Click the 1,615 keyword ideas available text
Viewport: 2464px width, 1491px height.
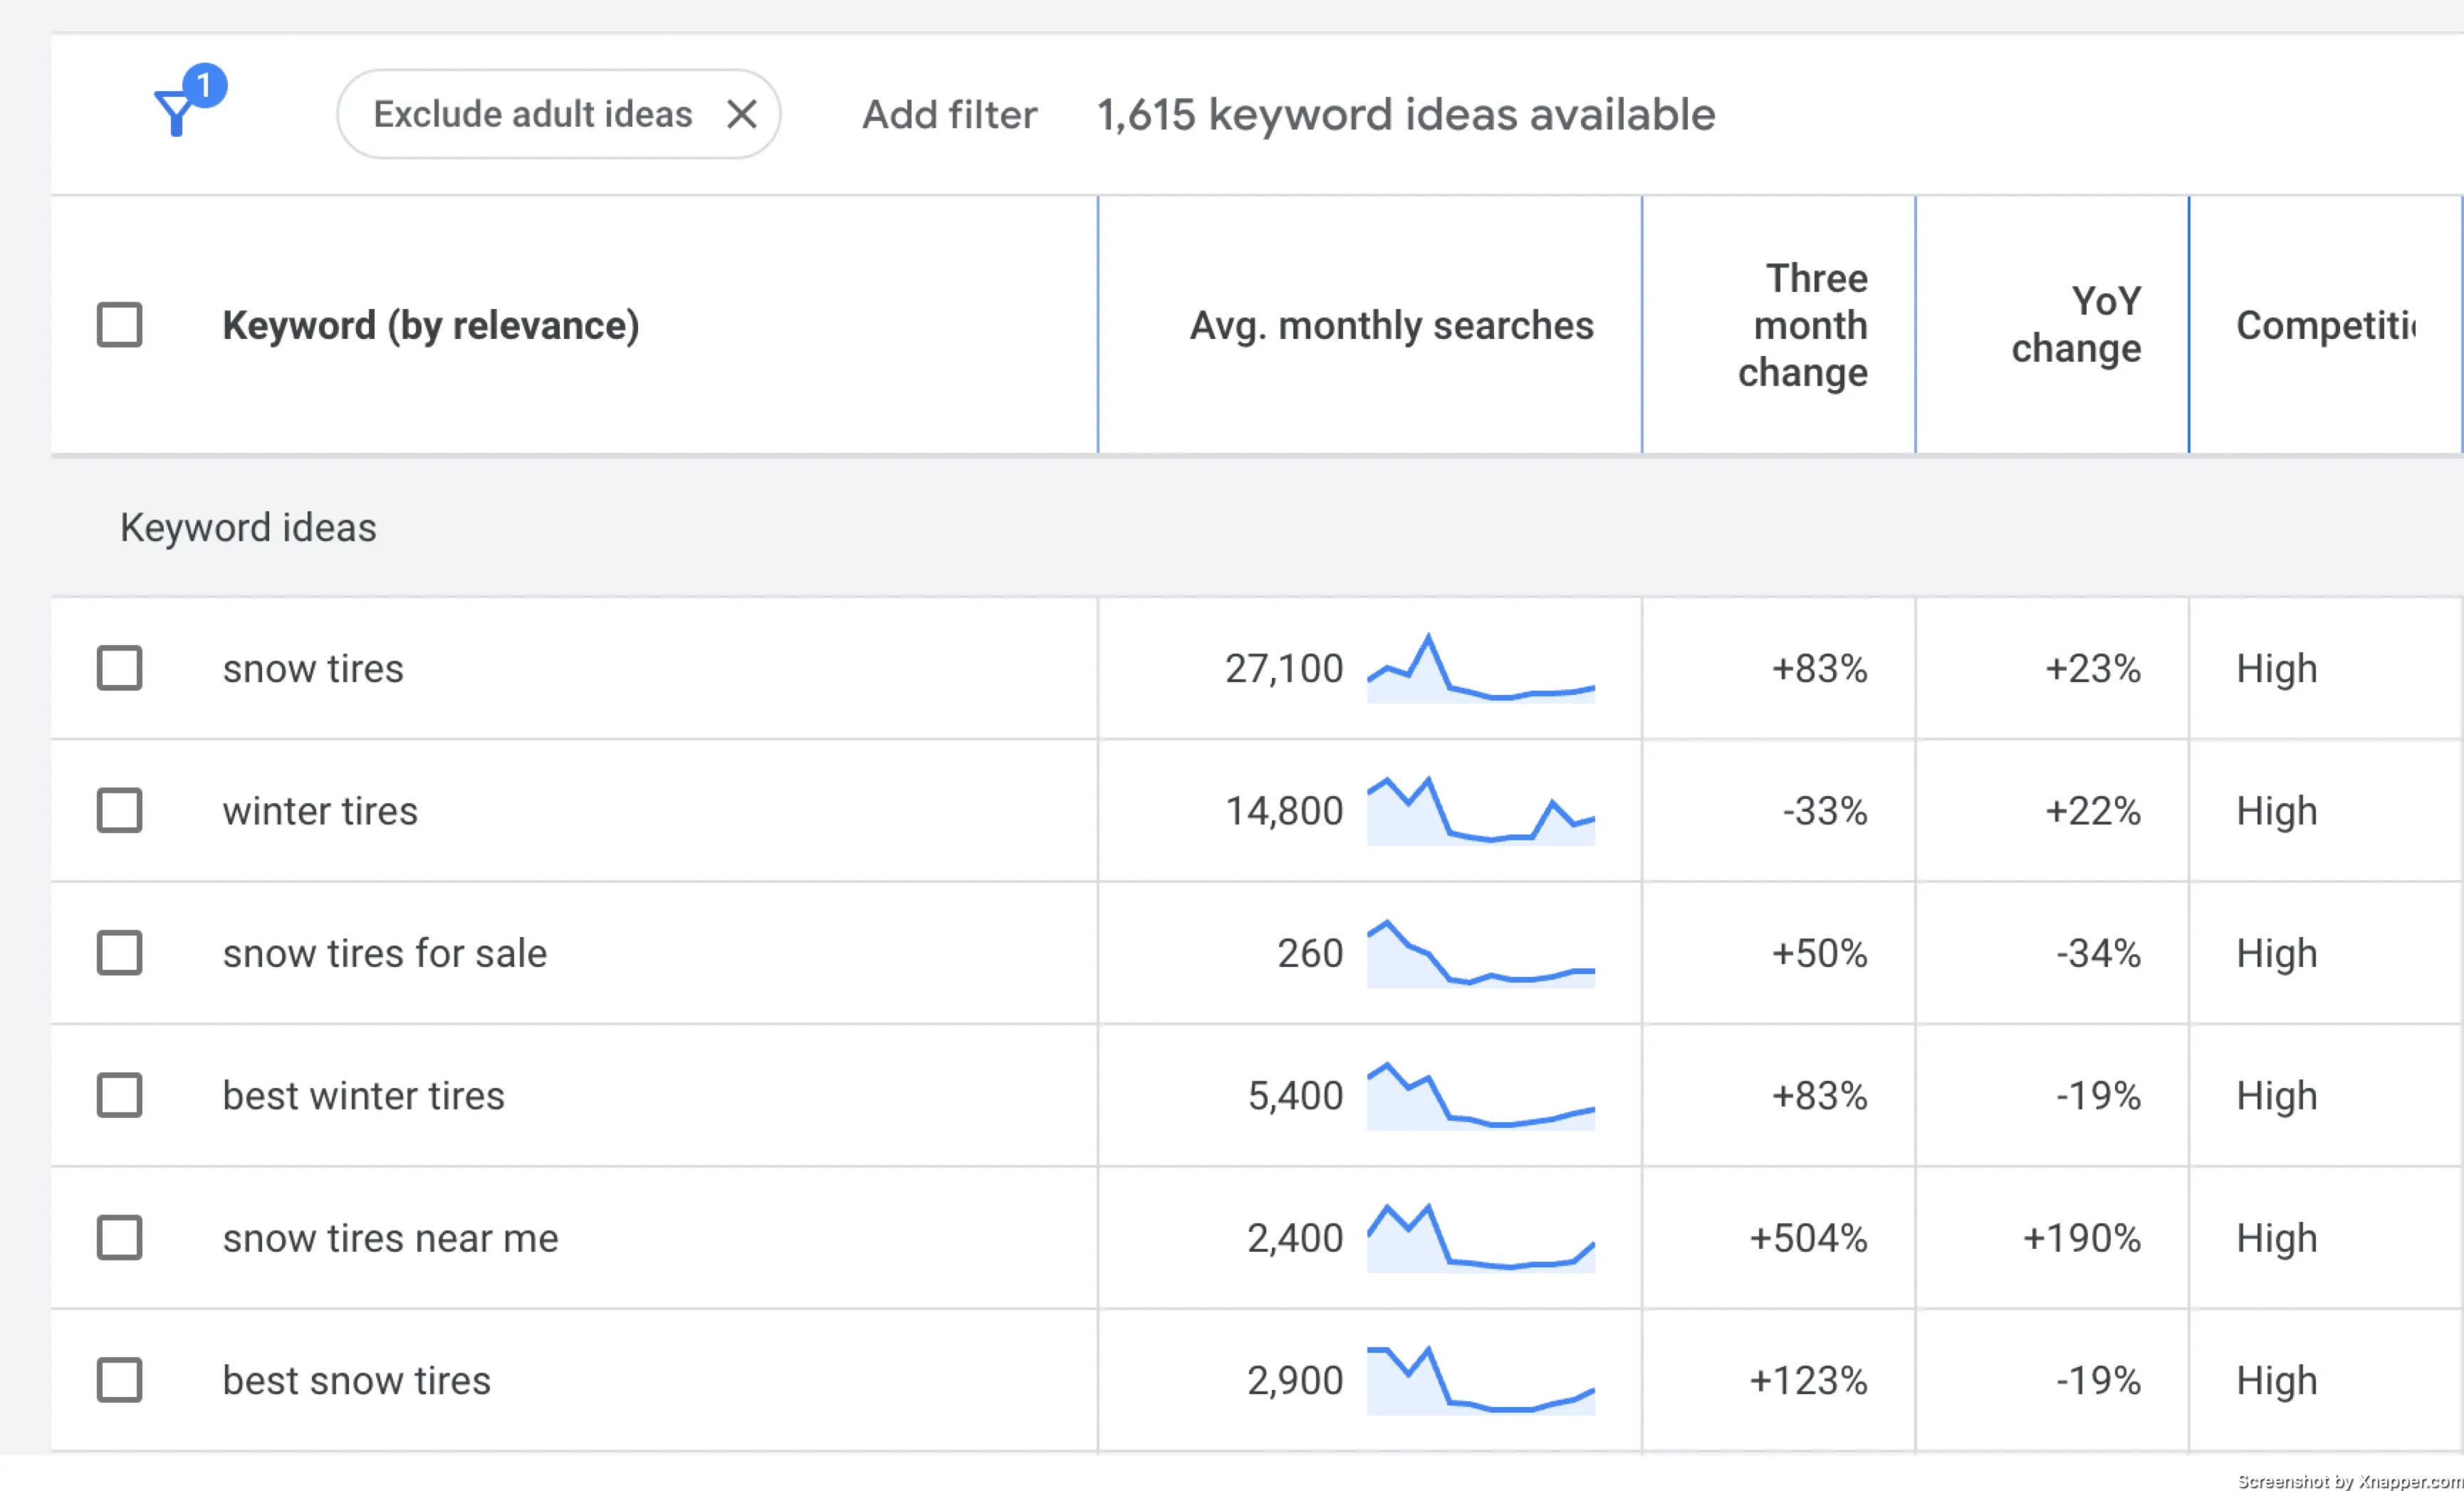(1406, 115)
